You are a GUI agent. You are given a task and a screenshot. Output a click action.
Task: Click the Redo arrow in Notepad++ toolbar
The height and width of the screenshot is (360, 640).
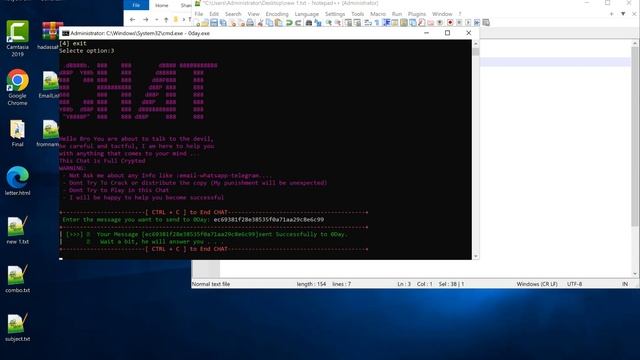[298, 23]
